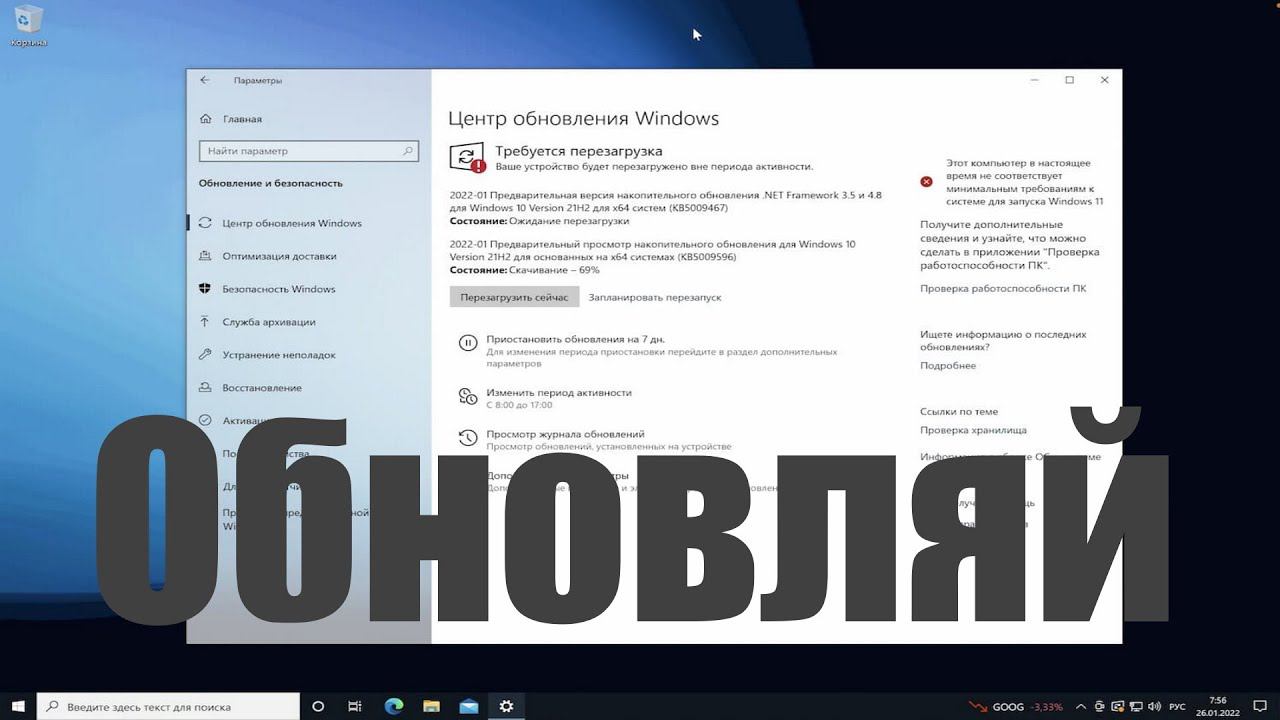The image size is (1280, 720).
Task: Click the Settings gear on the taskbar
Action: pos(506,706)
